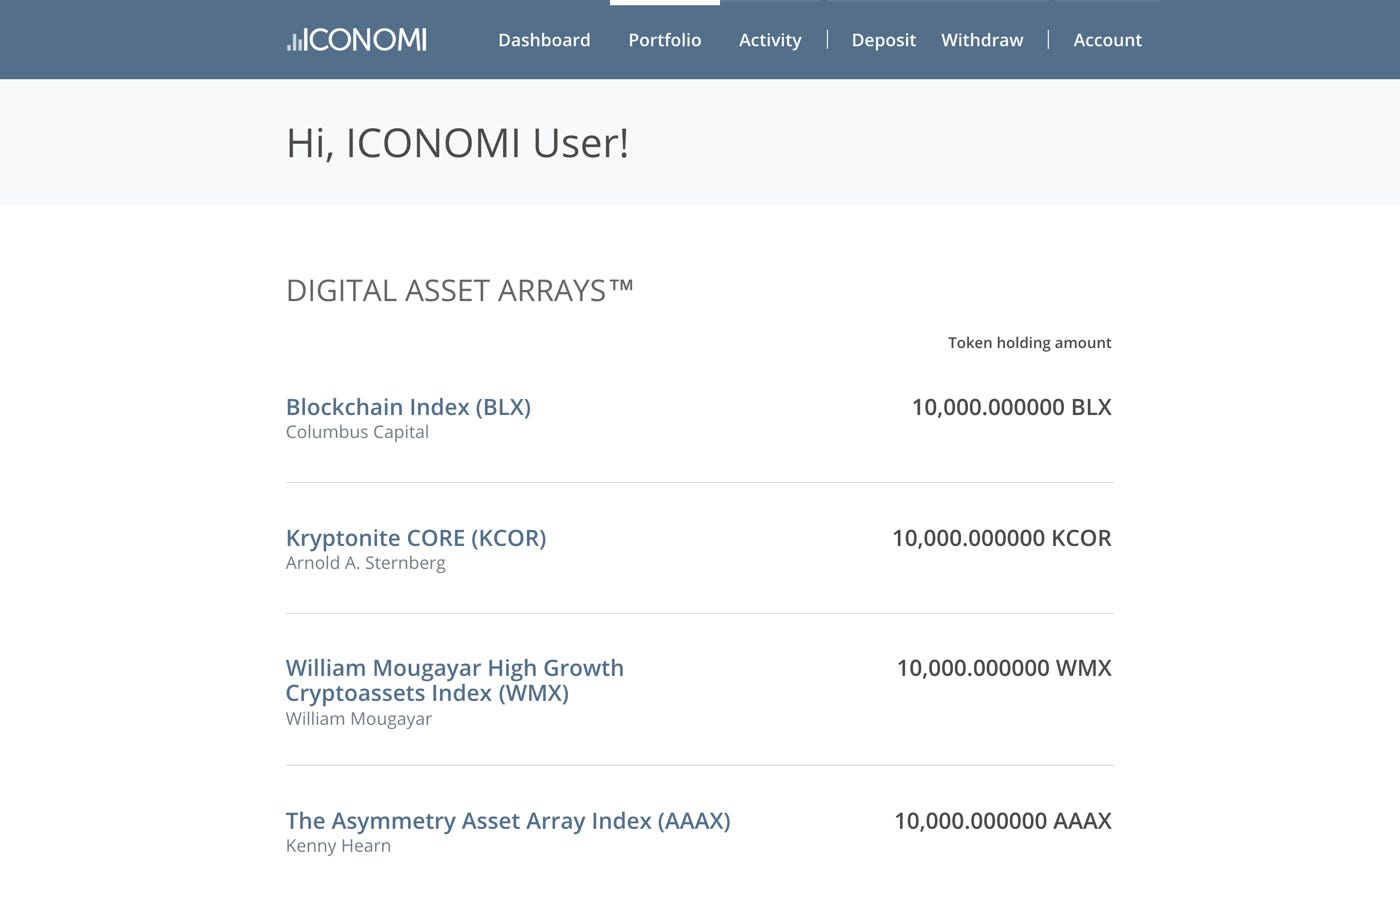Select the 10,000.000000 KCOR amount
Viewport: 1400px width, 920px height.
[1002, 538]
